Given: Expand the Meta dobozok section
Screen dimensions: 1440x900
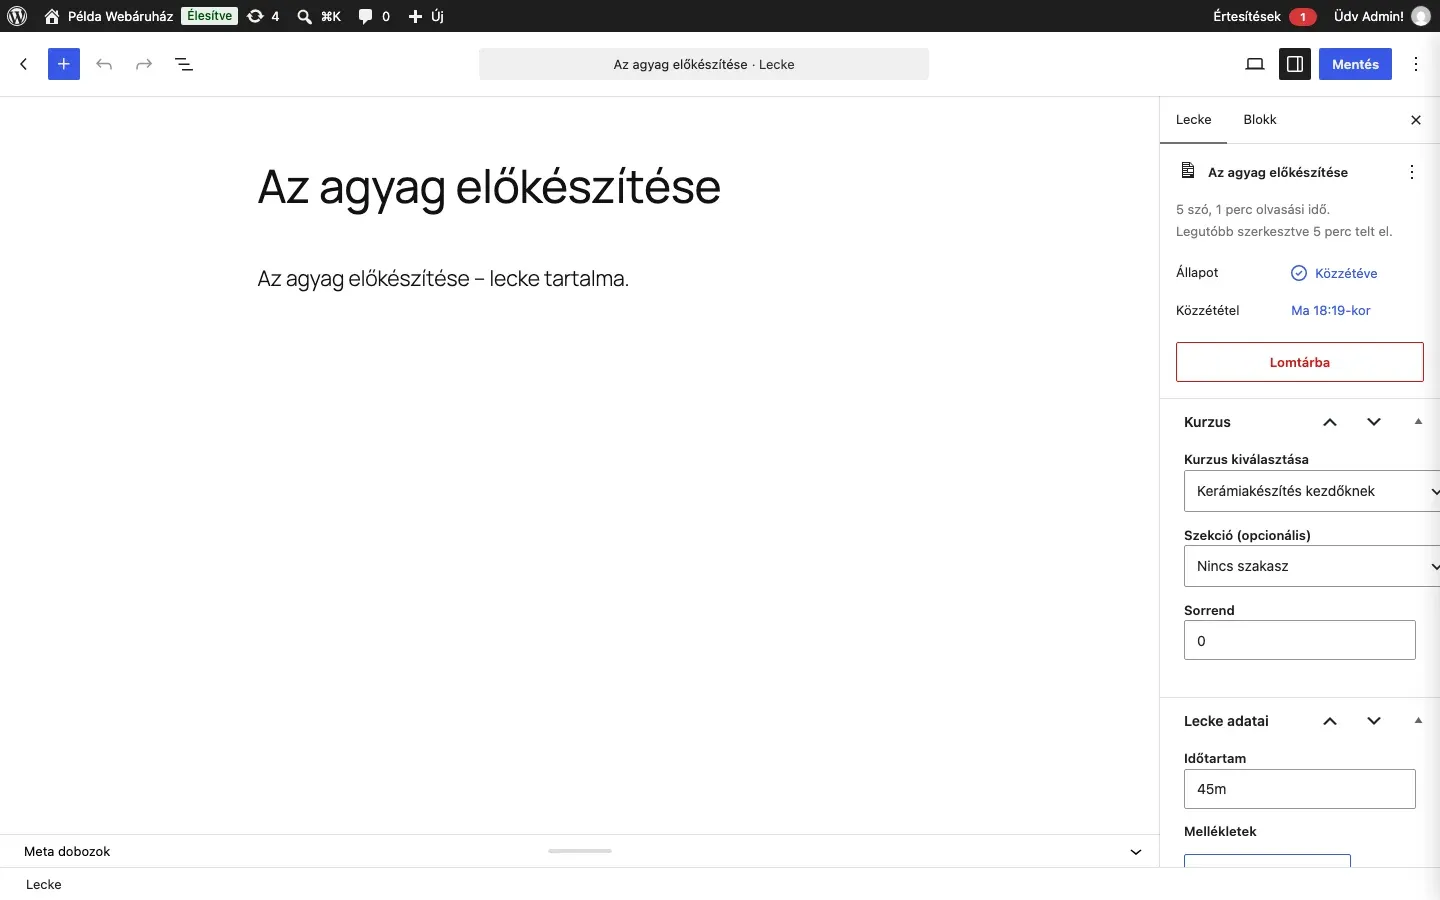Looking at the screenshot, I should pos(1136,852).
